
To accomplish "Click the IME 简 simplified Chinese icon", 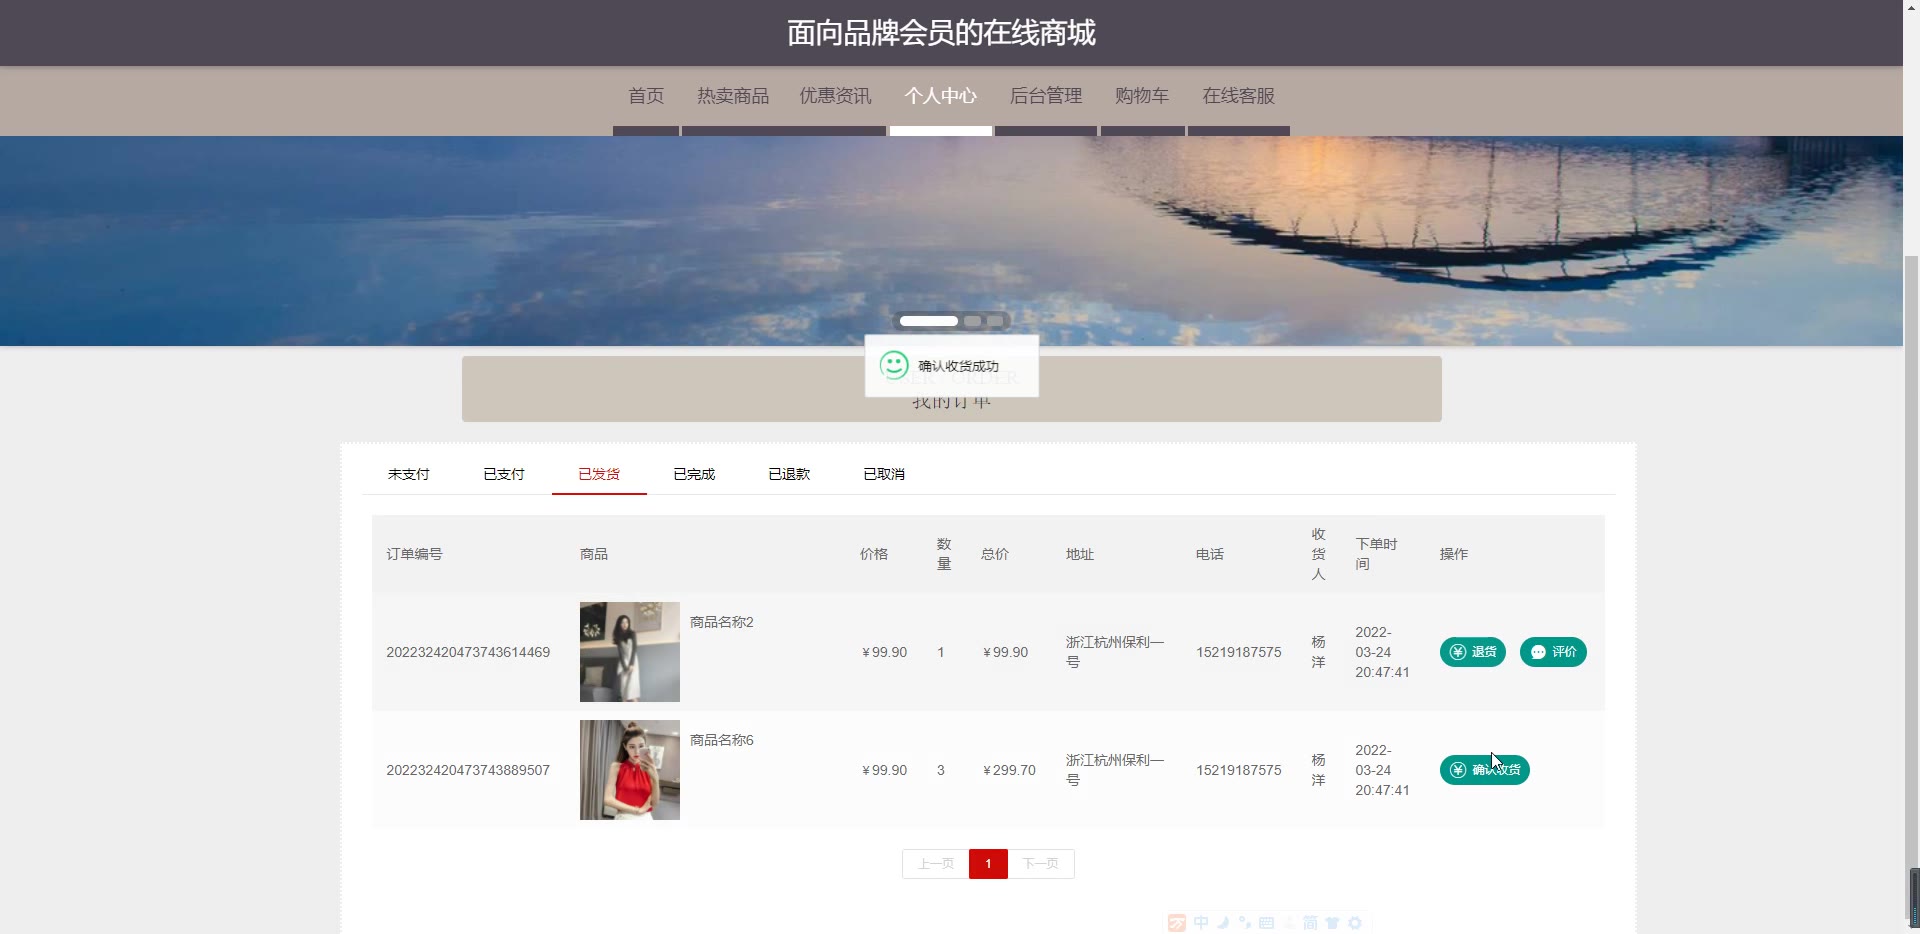I will click(x=1310, y=923).
